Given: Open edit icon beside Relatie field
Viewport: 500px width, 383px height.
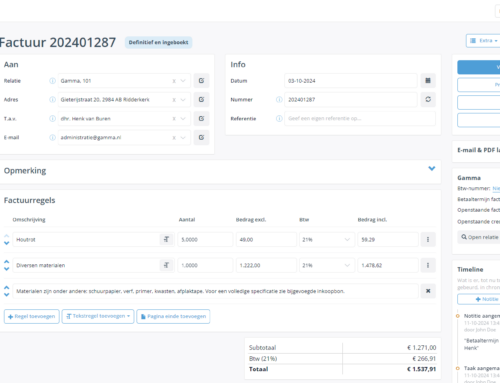Looking at the screenshot, I should click(201, 81).
